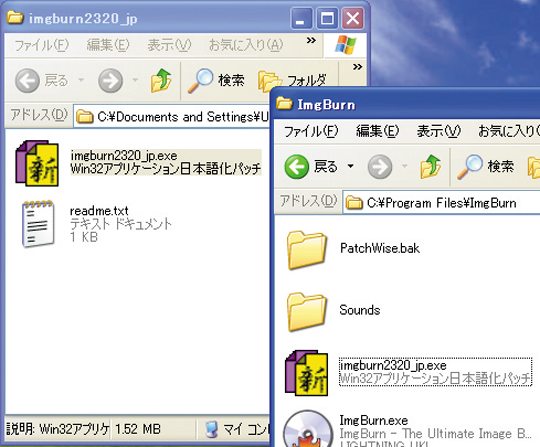540x447 pixels.
Task: Expand Back history dropdown in ImgBurn window
Action: coord(350,167)
